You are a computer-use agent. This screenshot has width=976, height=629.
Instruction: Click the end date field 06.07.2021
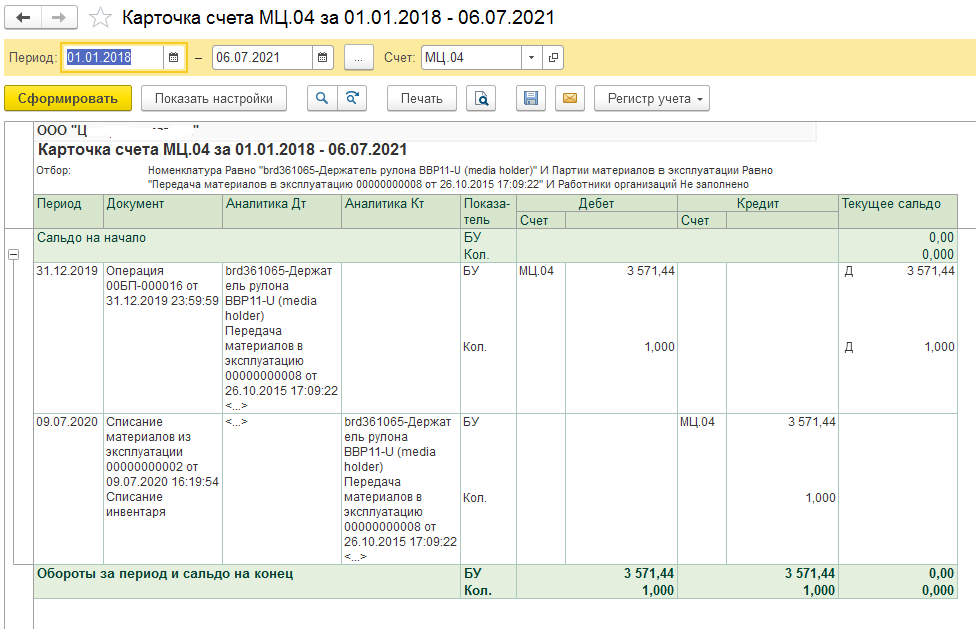[x=261, y=57]
